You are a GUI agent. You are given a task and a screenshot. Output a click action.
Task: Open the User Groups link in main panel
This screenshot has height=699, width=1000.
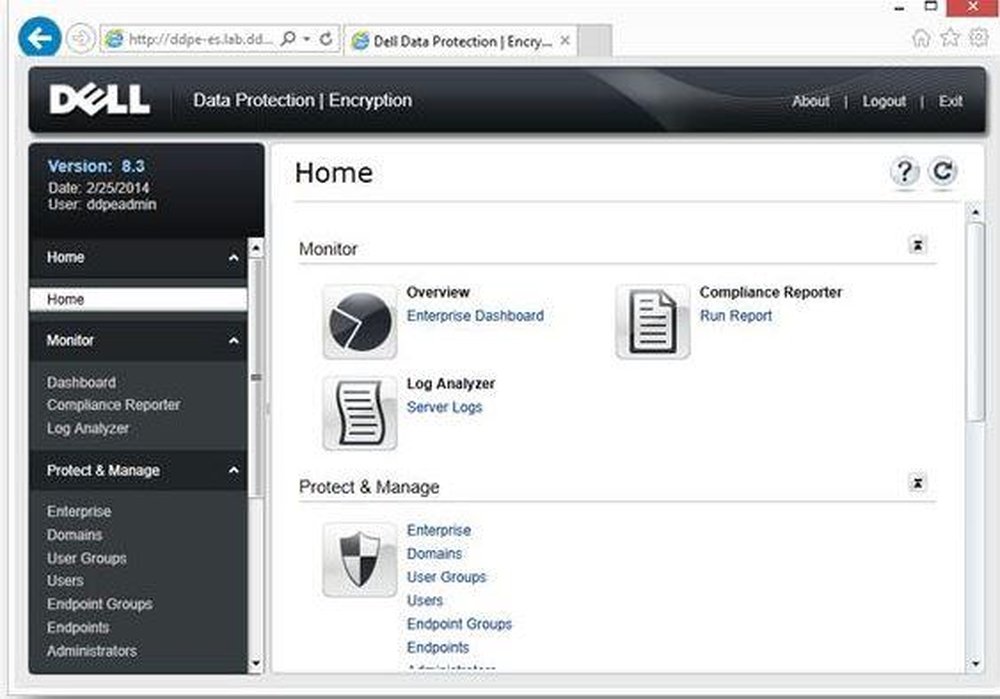446,577
